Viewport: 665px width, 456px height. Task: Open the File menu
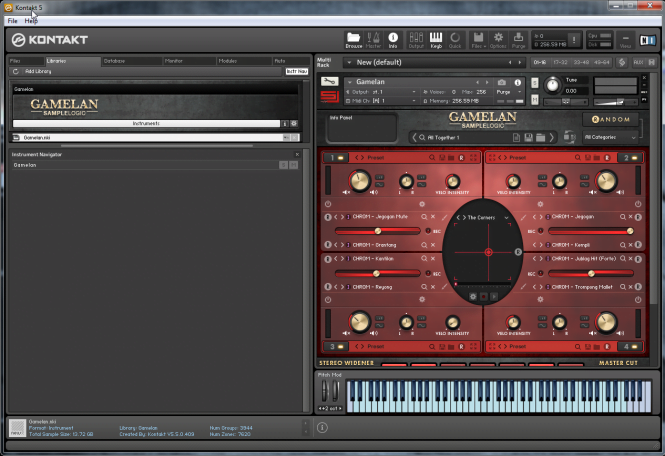13,21
